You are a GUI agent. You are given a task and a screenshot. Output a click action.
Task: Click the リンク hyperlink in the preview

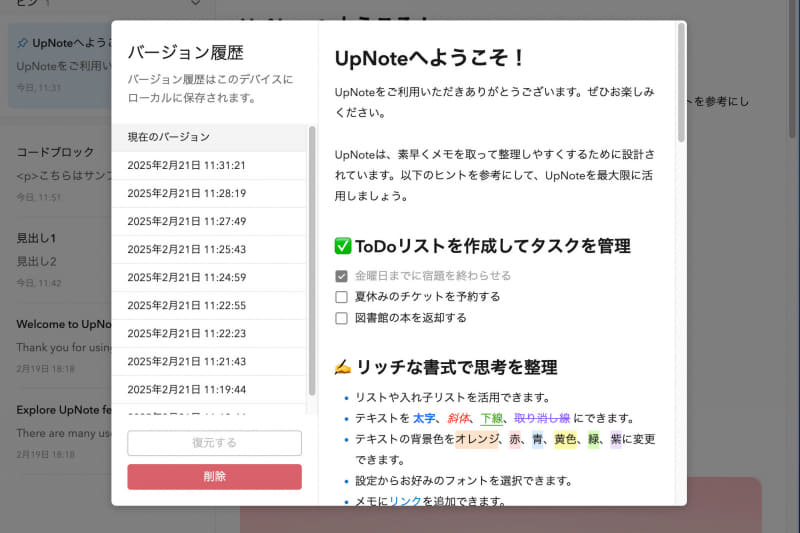pos(405,501)
